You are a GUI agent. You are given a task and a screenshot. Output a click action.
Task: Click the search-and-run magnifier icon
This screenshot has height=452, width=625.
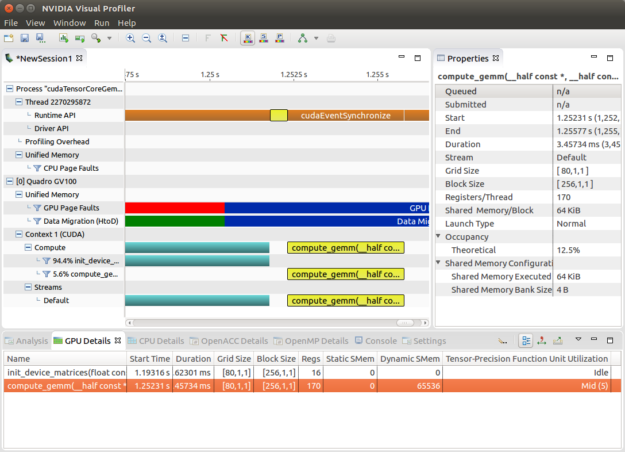point(96,38)
